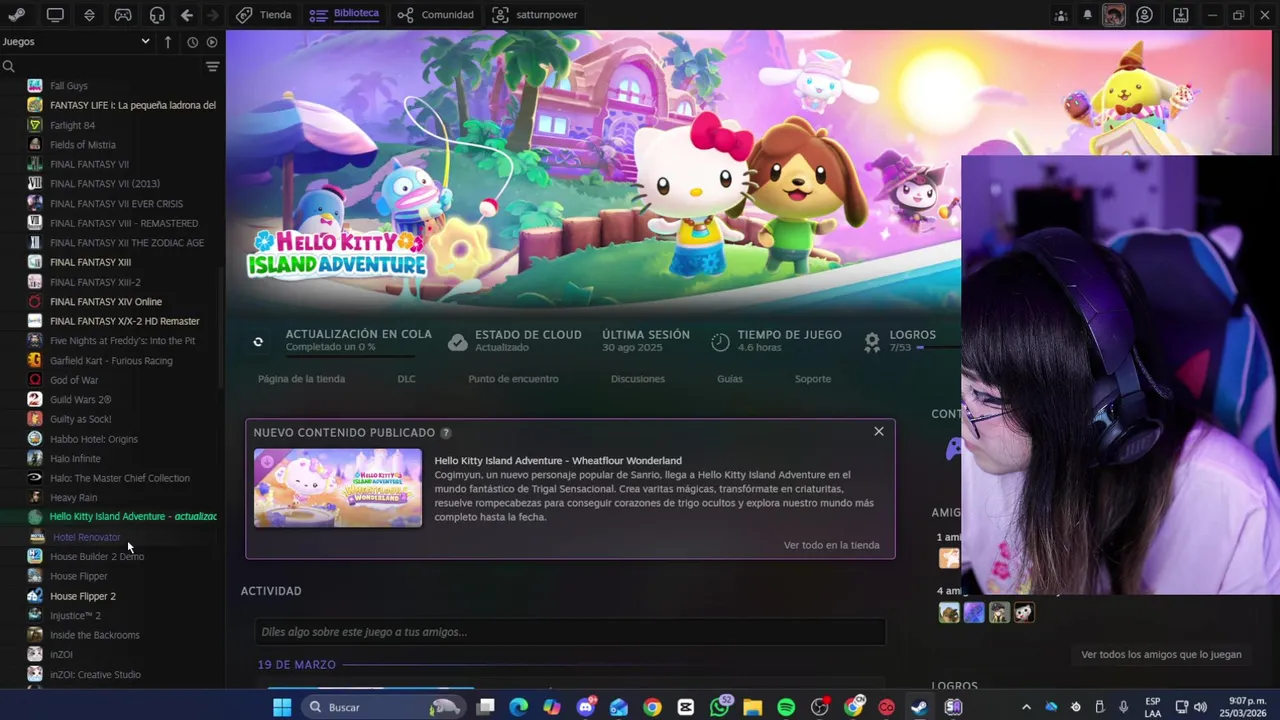Open the Guías tab

coord(729,379)
